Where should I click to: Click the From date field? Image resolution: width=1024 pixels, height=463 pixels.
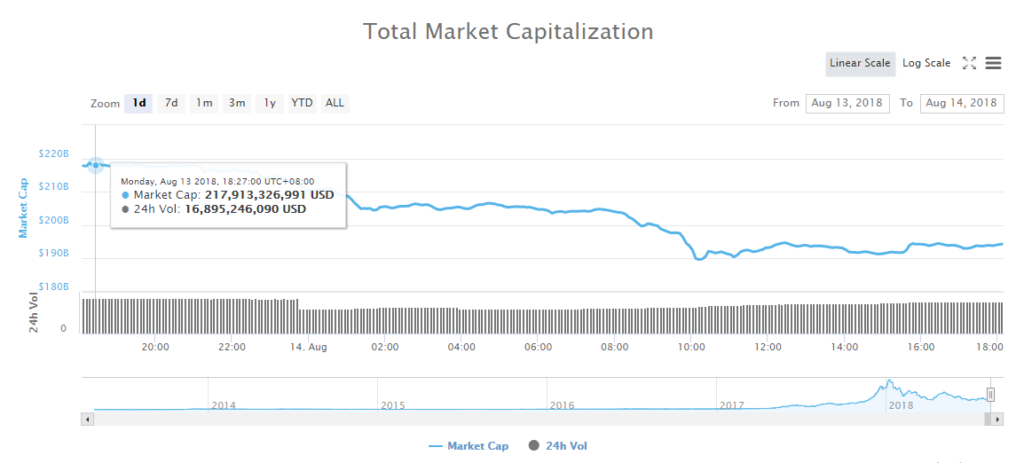pyautogui.click(x=847, y=103)
